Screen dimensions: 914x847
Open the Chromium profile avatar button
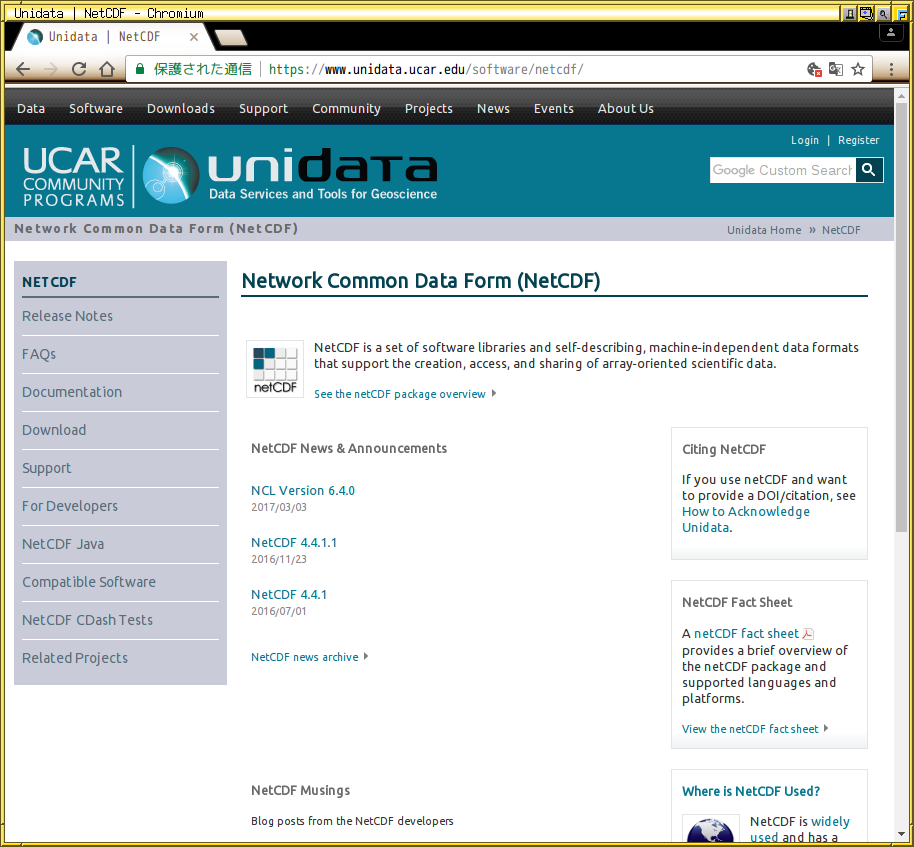coord(891,33)
